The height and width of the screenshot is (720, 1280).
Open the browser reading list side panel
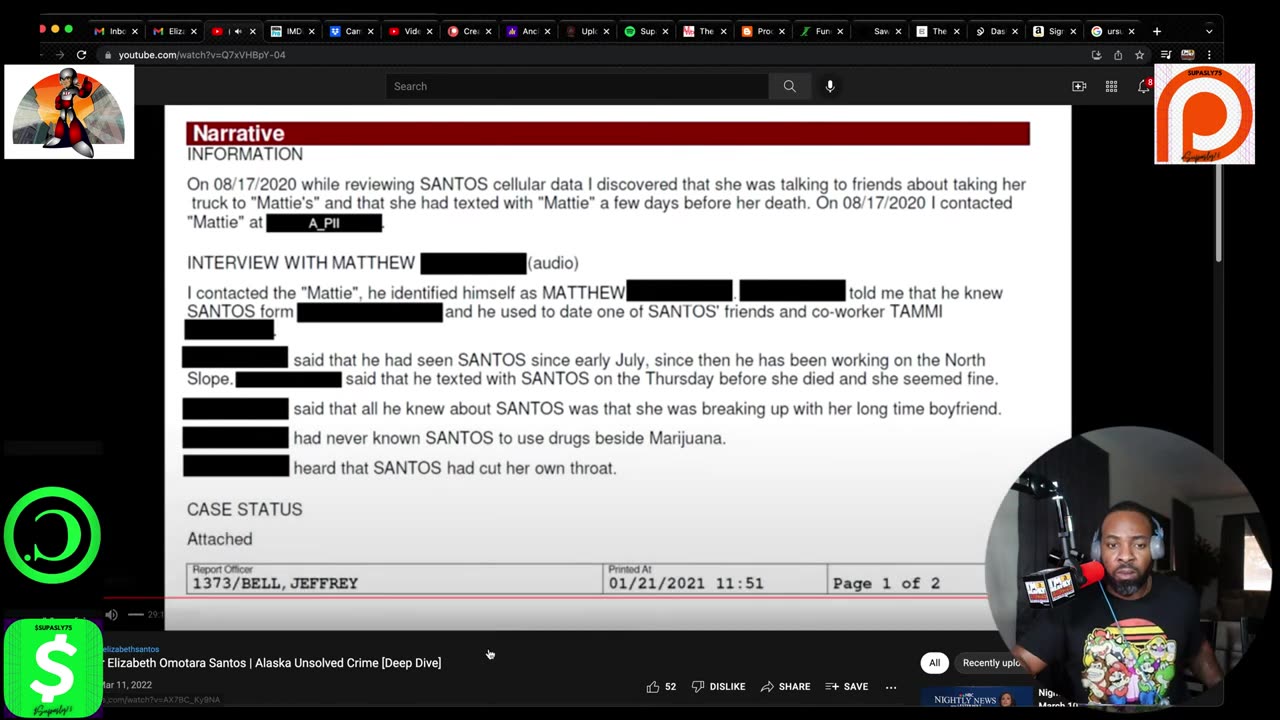1166,55
